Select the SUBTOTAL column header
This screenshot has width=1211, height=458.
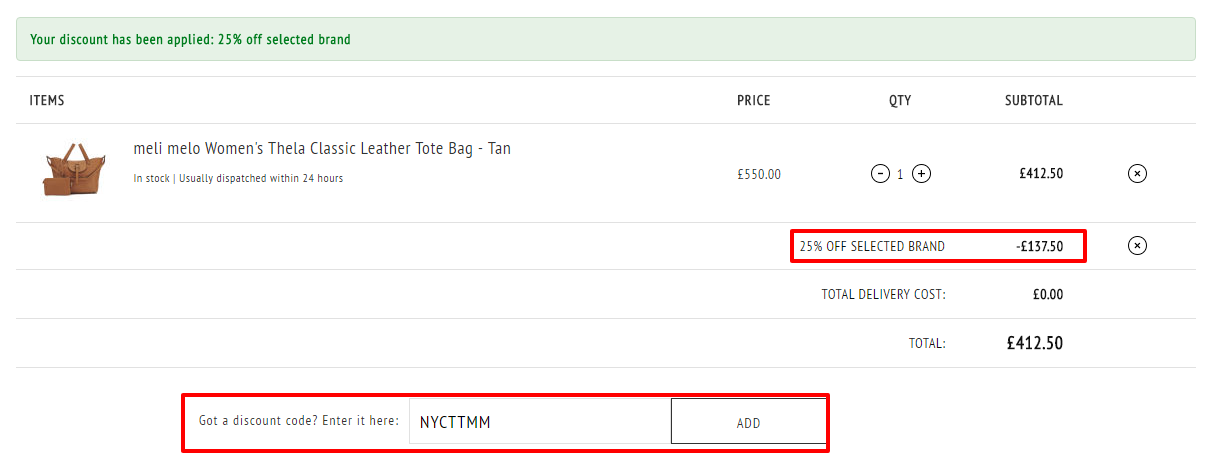1034,100
